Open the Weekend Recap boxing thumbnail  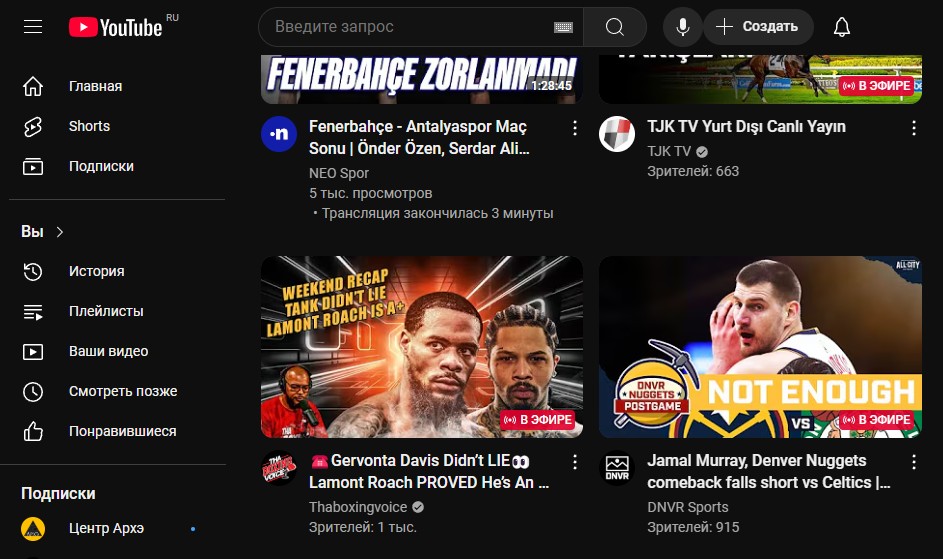[x=422, y=347]
